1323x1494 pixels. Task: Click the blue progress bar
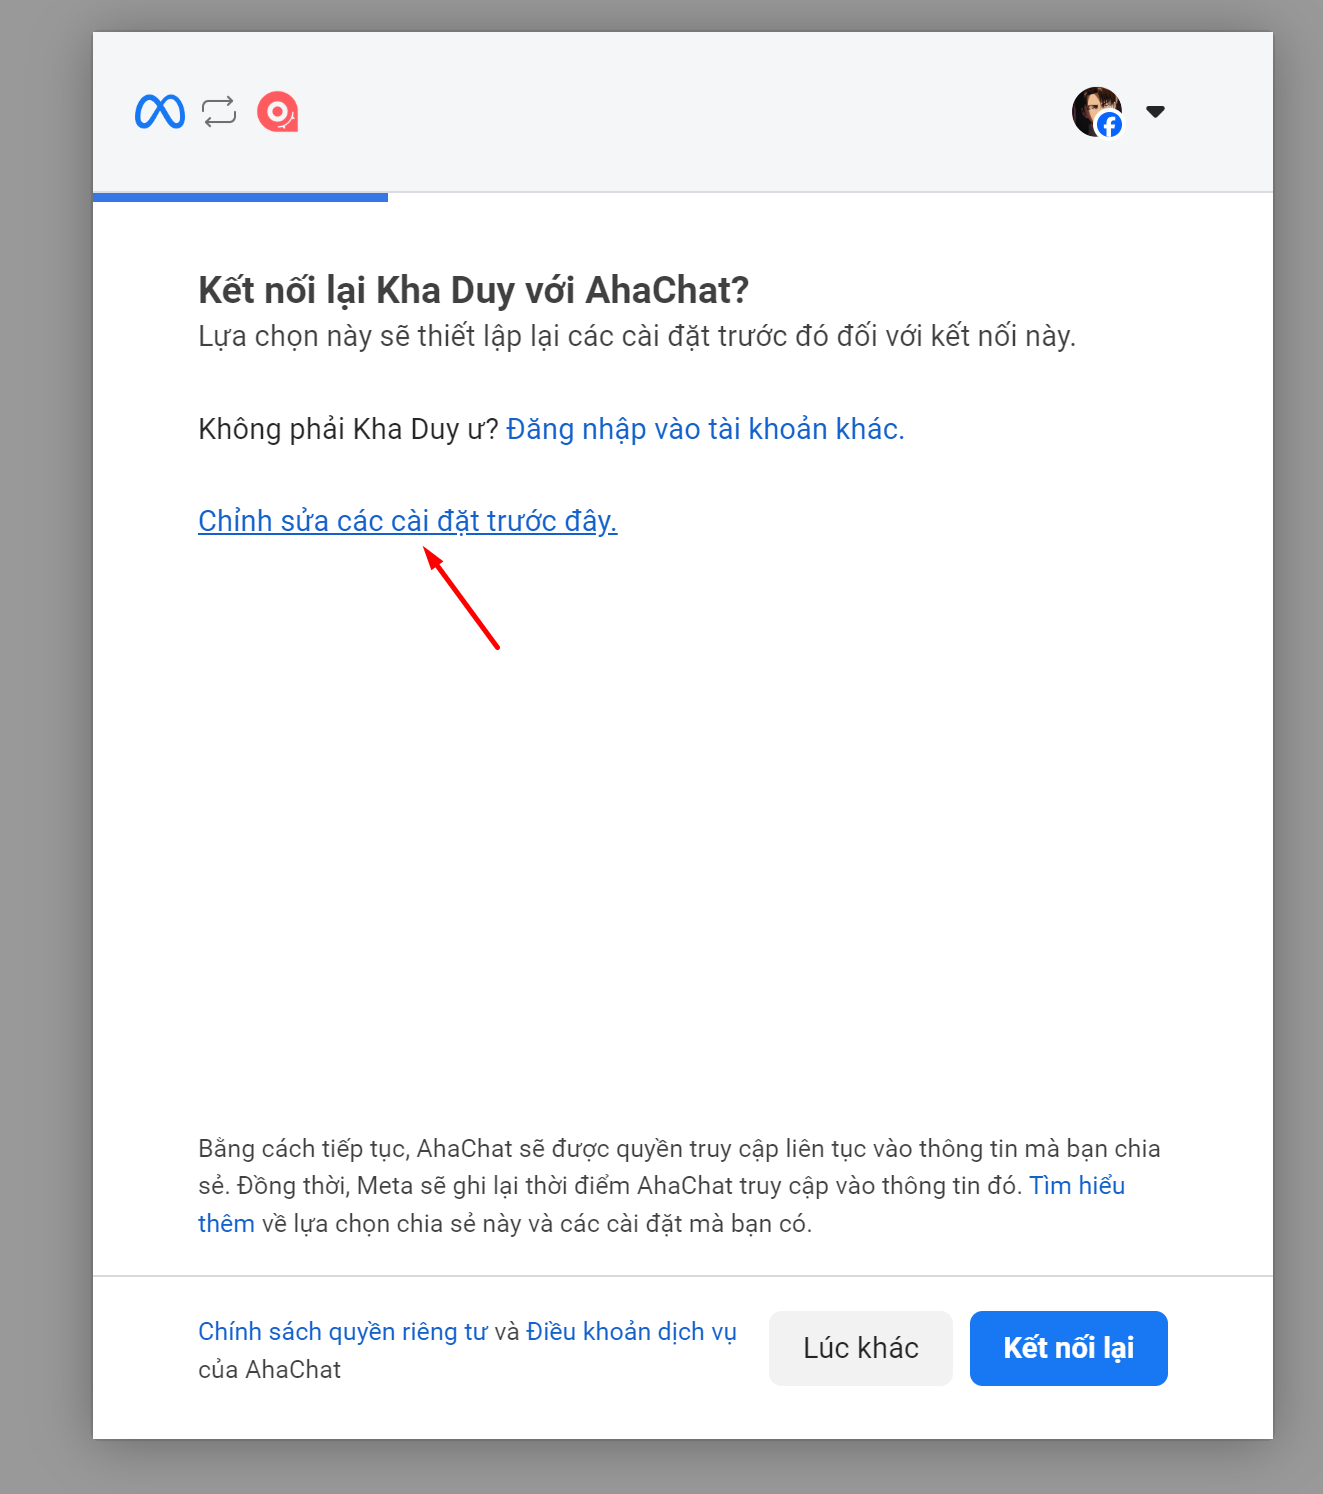coord(240,197)
